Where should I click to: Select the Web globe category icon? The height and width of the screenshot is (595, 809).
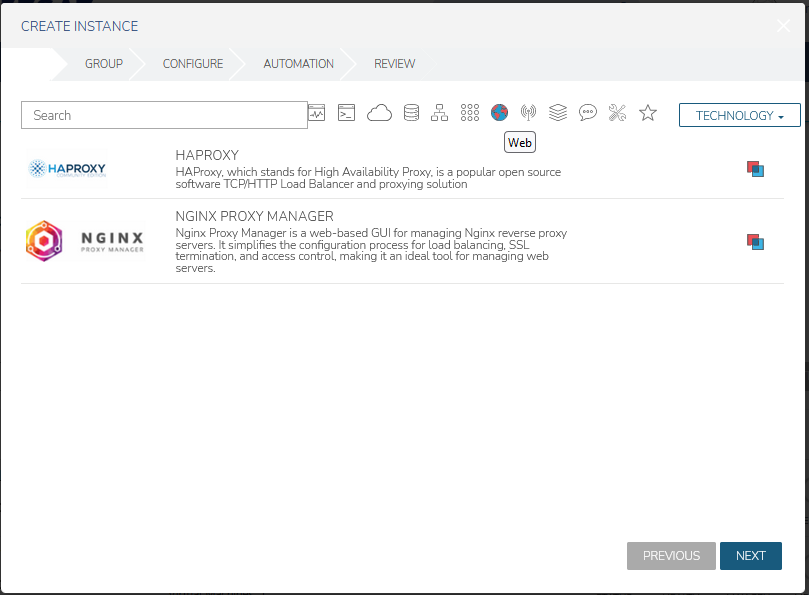500,114
